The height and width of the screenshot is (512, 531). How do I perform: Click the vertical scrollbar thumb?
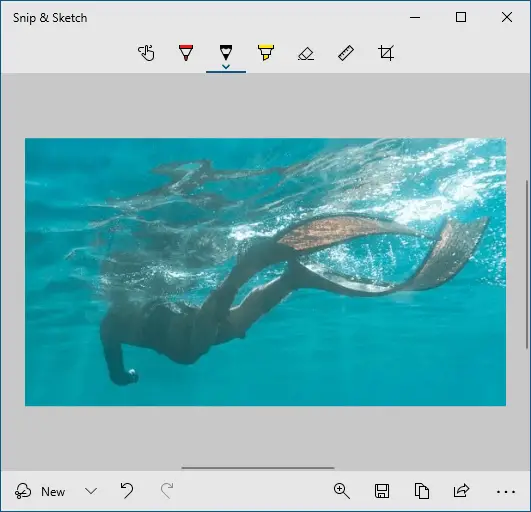pos(527,264)
